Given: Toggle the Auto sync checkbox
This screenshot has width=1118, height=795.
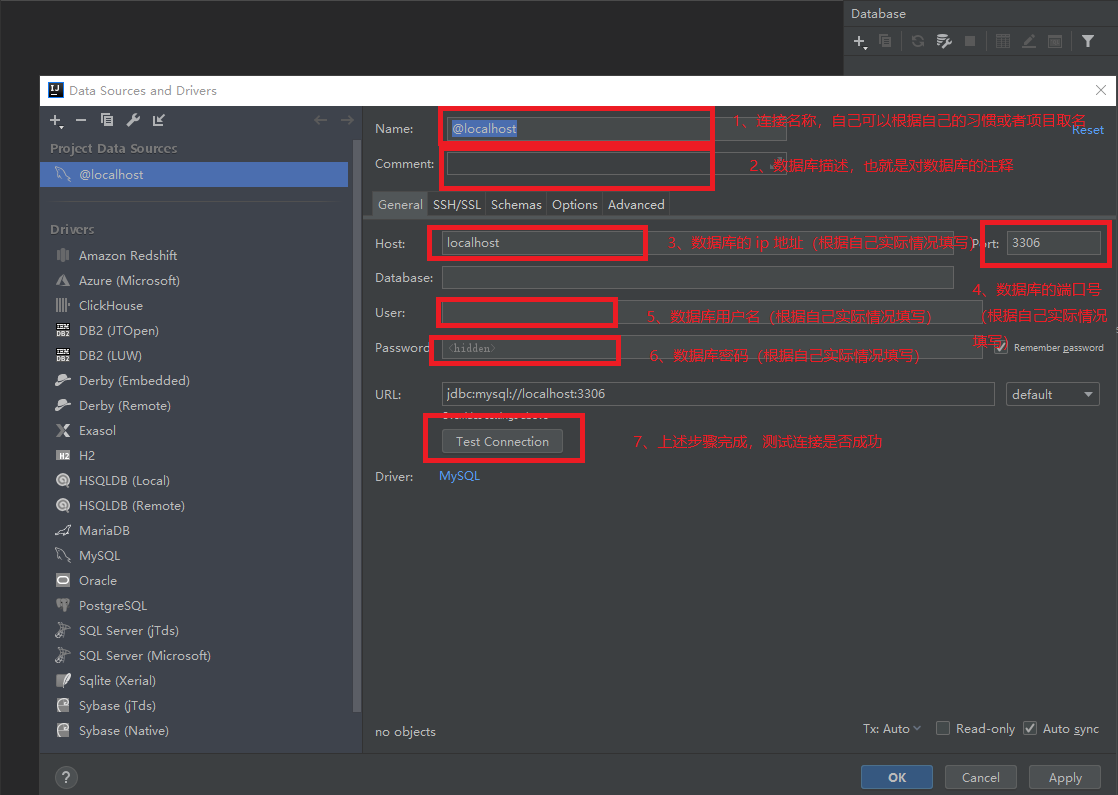Looking at the screenshot, I should pyautogui.click(x=1030, y=728).
